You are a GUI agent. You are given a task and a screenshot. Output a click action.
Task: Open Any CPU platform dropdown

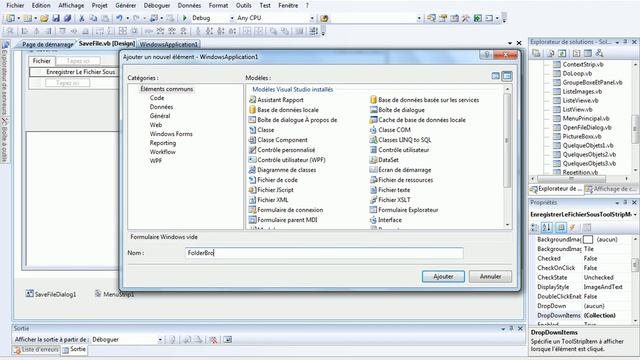coord(312,18)
